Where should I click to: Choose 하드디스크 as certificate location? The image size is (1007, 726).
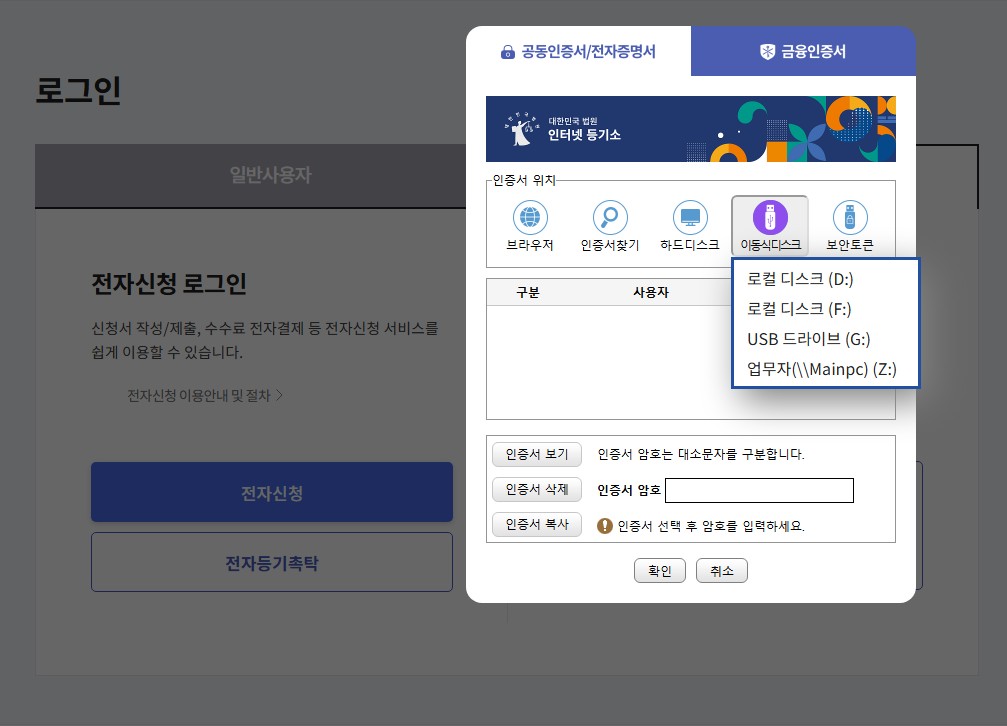click(x=690, y=218)
